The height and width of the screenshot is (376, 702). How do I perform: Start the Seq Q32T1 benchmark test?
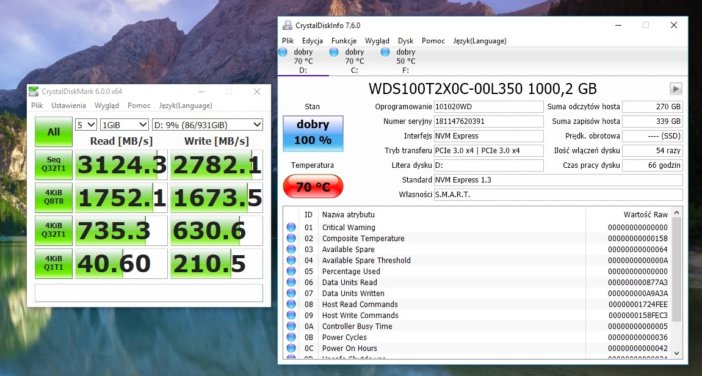54,164
